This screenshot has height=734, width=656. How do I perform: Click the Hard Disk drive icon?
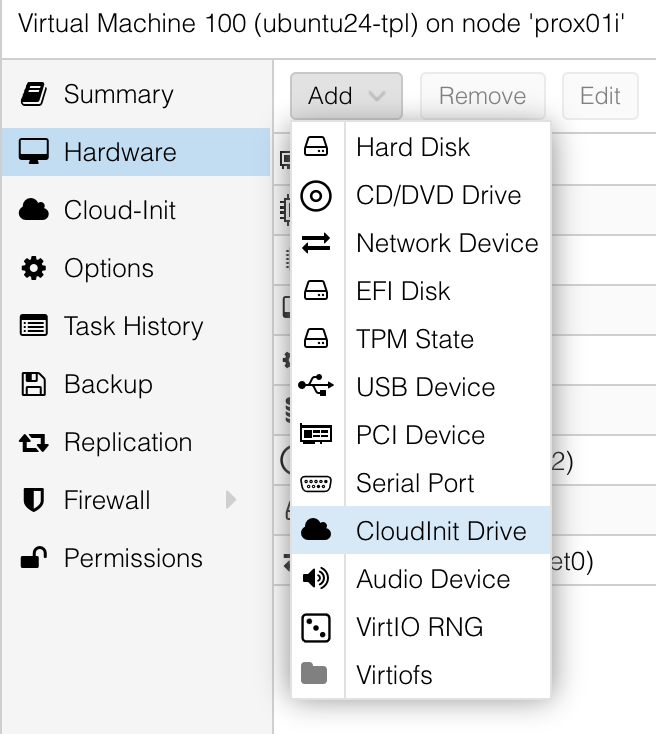pyautogui.click(x=316, y=147)
